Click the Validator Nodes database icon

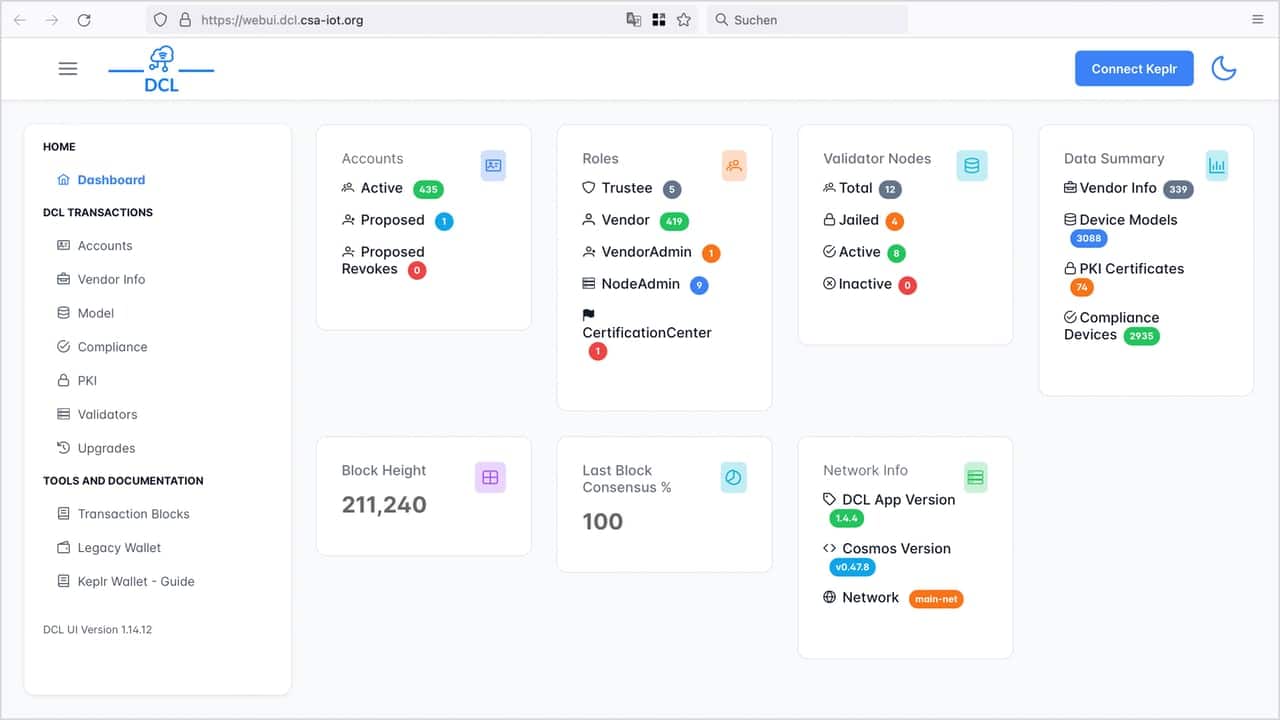(x=971, y=166)
